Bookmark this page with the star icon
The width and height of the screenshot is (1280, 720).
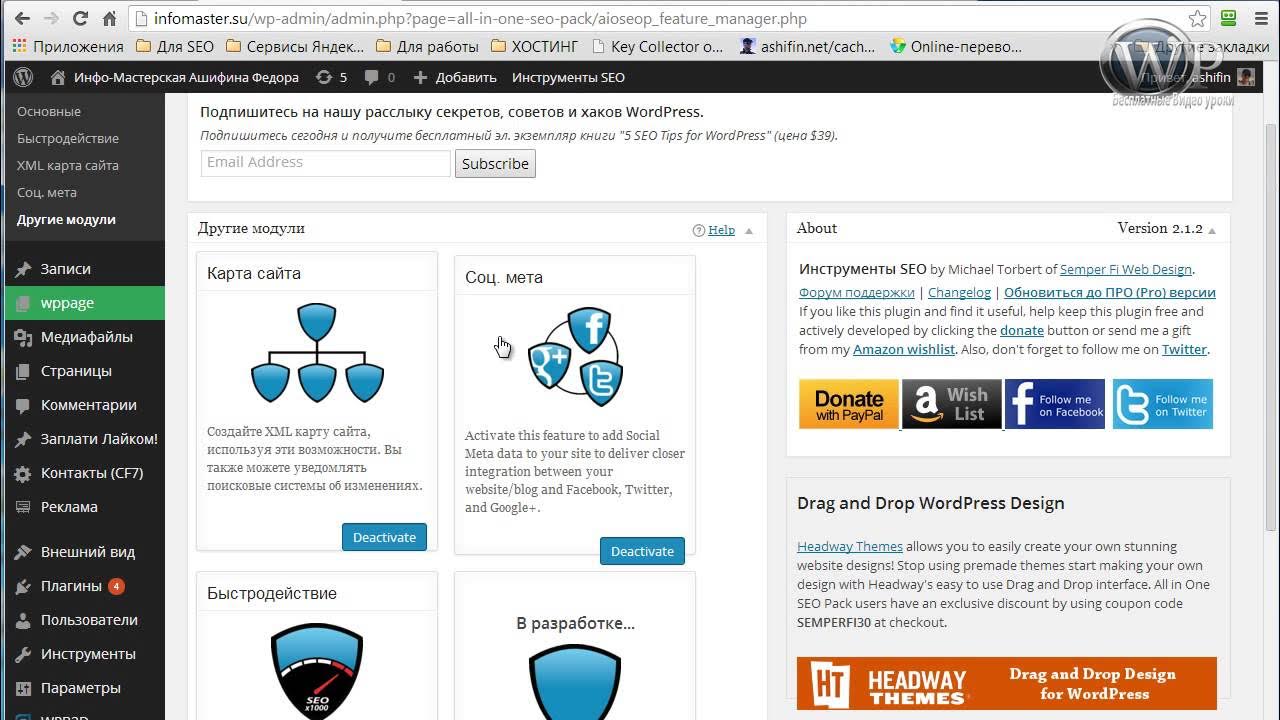click(1197, 19)
